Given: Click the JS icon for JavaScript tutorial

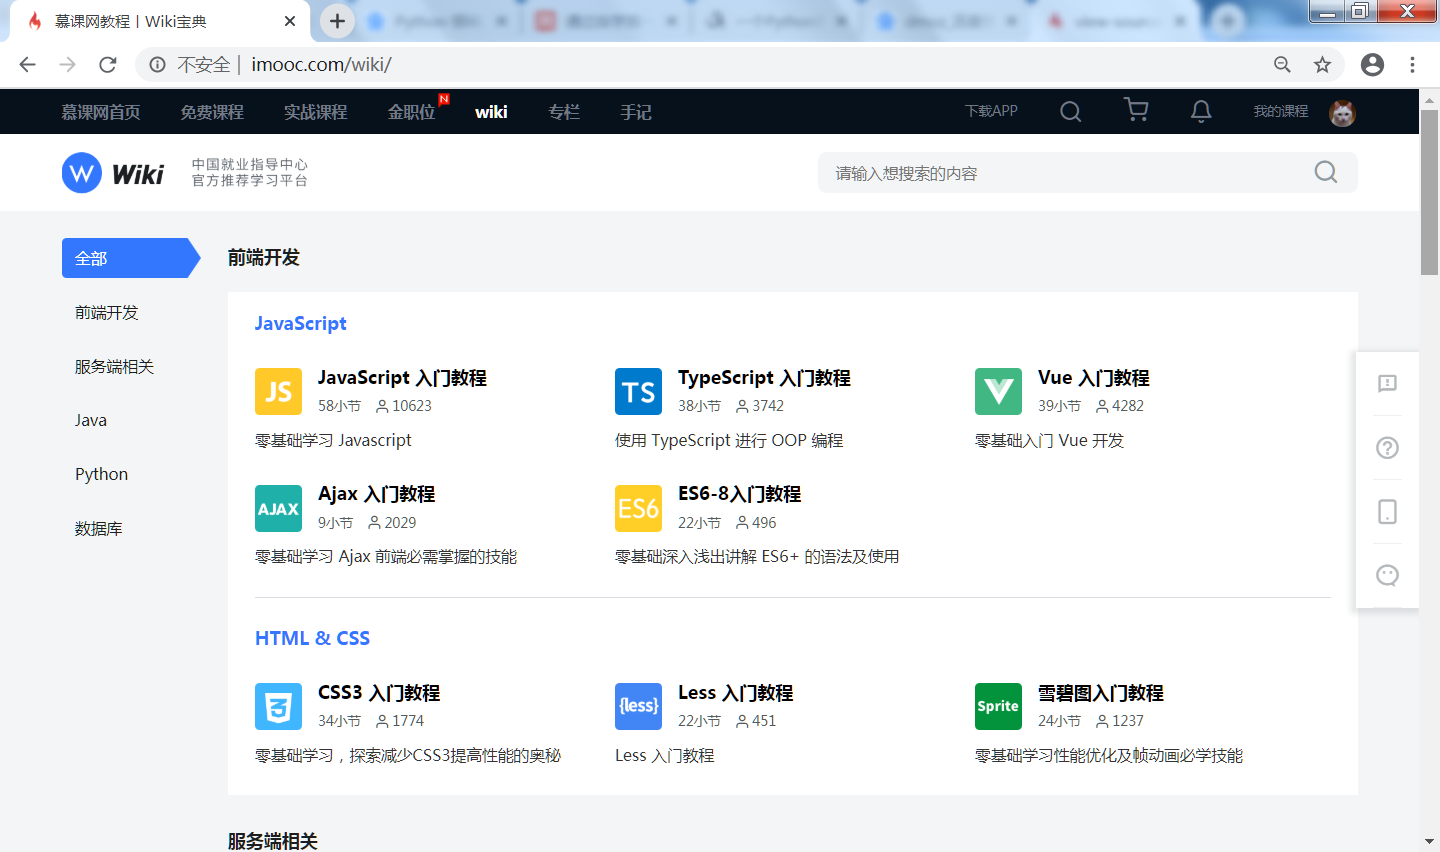Looking at the screenshot, I should [278, 391].
